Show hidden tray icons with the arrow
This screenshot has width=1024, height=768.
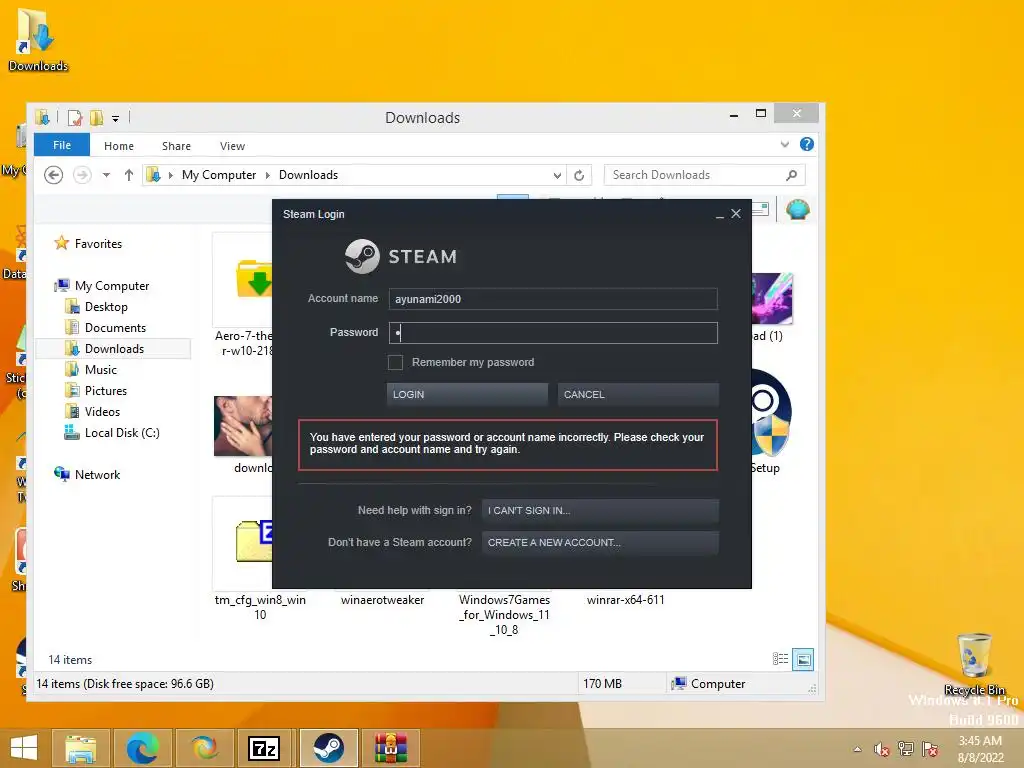857,749
